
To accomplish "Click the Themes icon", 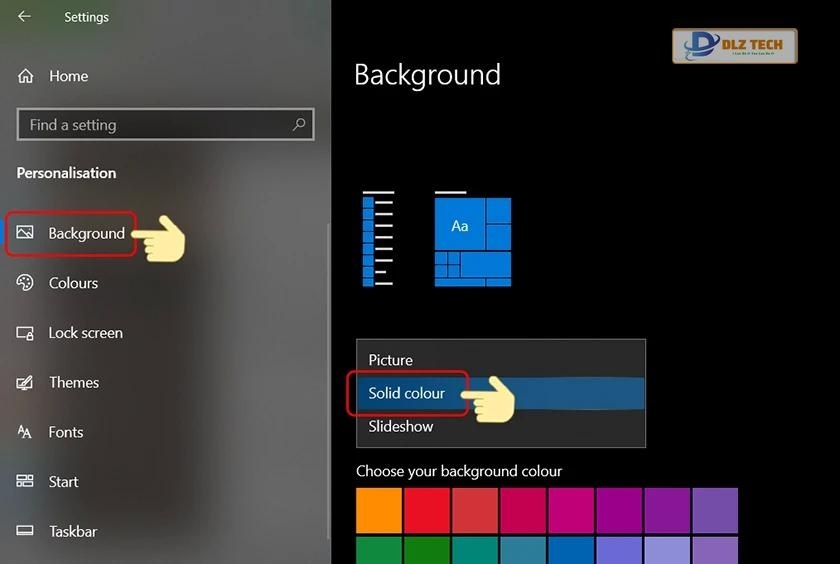I will click(x=26, y=383).
